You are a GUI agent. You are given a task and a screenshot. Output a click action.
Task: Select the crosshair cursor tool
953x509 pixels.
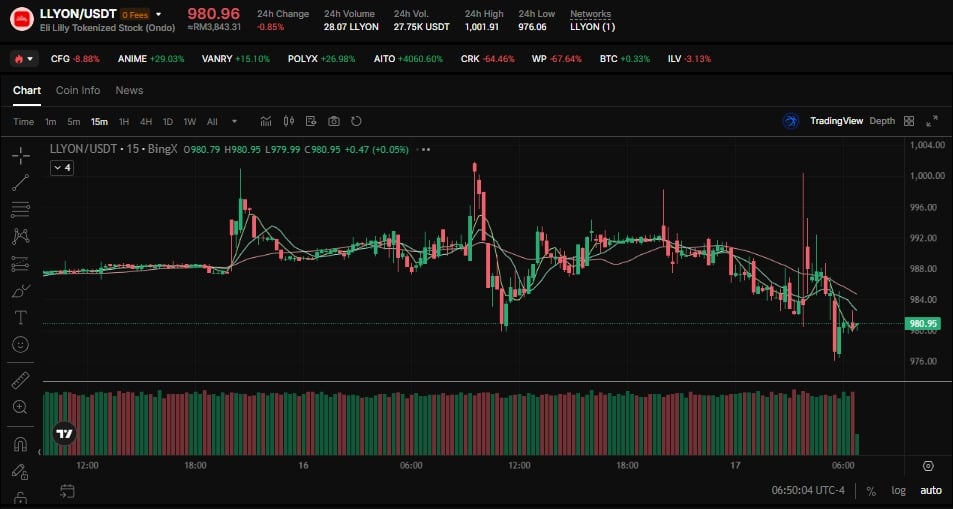tap(20, 156)
